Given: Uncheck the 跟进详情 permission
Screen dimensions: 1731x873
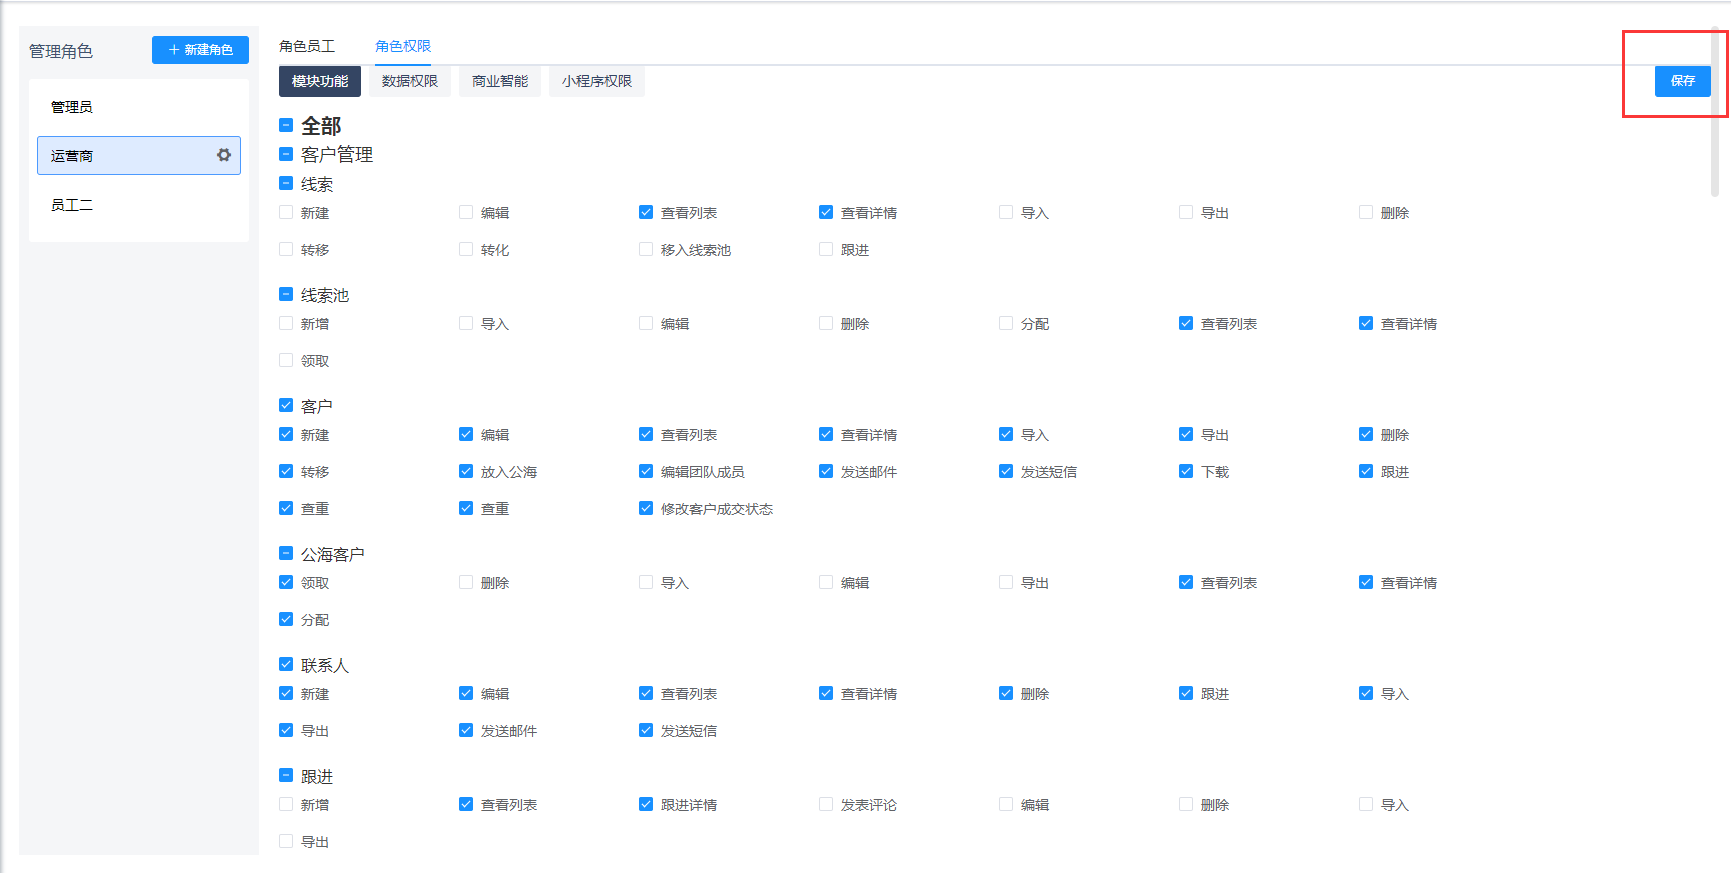Looking at the screenshot, I should pyautogui.click(x=646, y=805).
